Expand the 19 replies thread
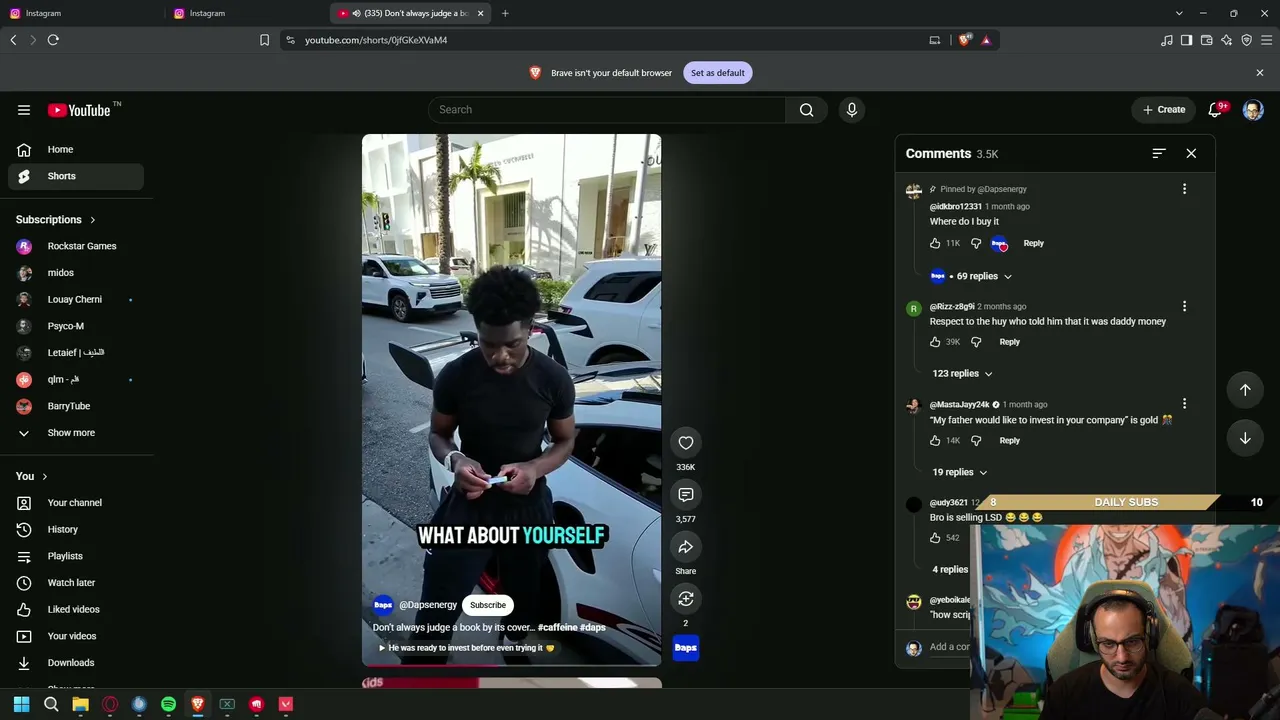The image size is (1280, 720). click(x=960, y=472)
